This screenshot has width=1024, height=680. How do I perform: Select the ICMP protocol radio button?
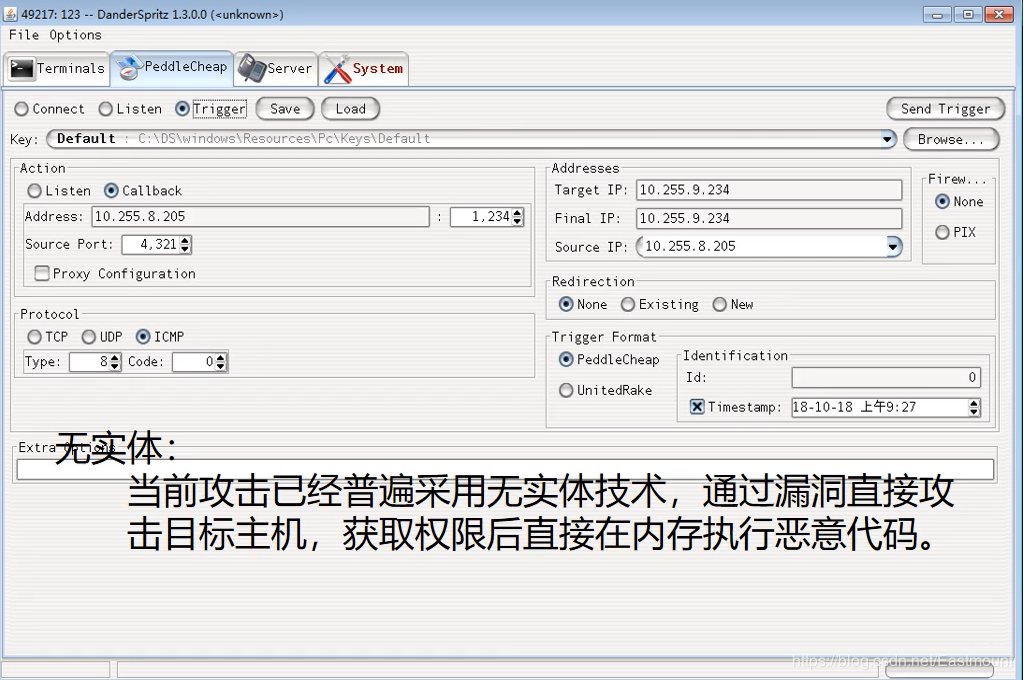143,337
